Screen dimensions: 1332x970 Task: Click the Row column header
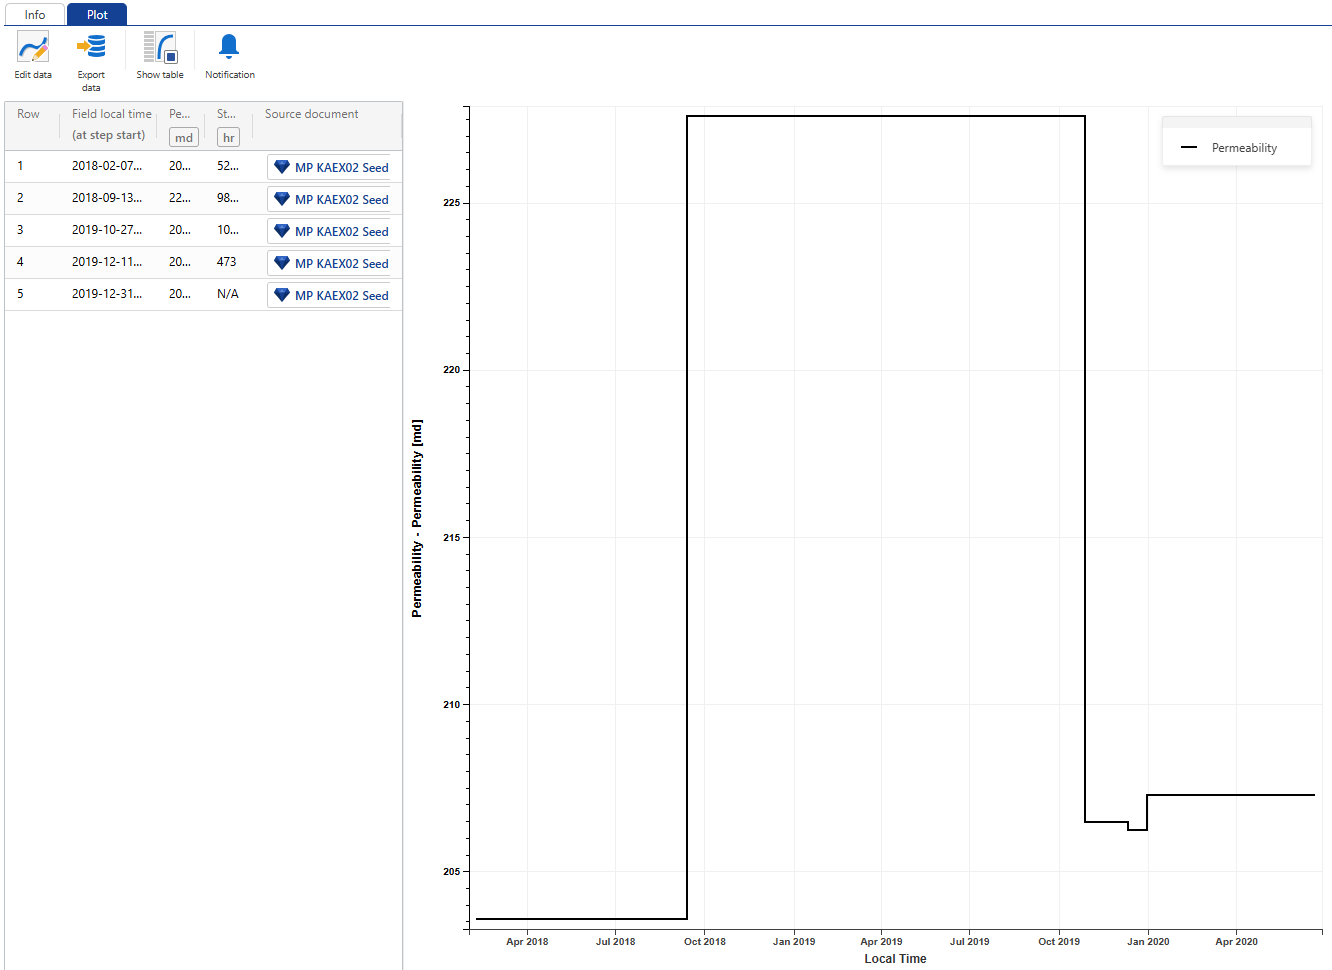pyautogui.click(x=29, y=114)
